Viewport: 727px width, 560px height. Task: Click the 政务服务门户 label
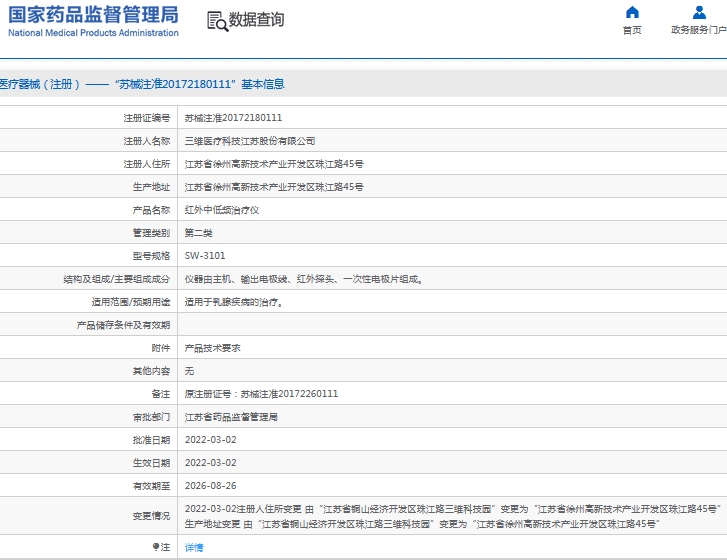pos(699,30)
